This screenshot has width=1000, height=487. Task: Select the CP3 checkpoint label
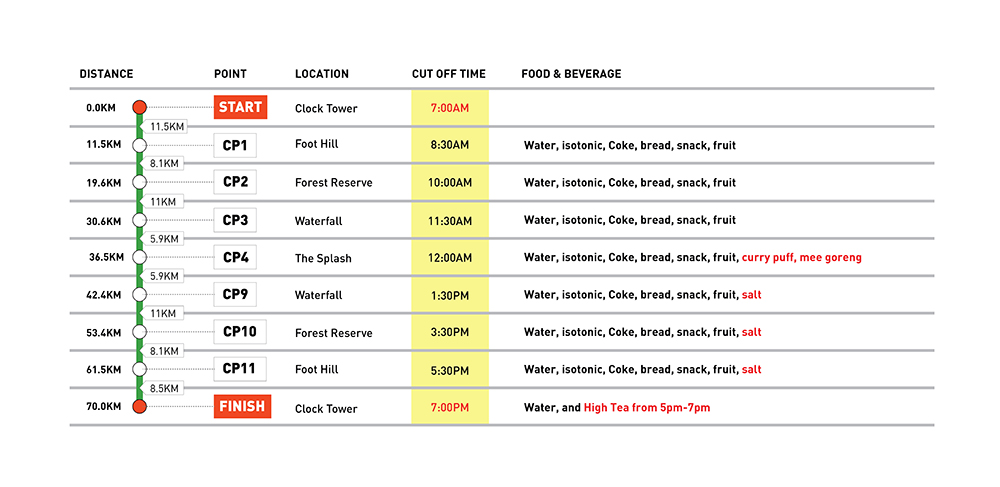(237, 220)
